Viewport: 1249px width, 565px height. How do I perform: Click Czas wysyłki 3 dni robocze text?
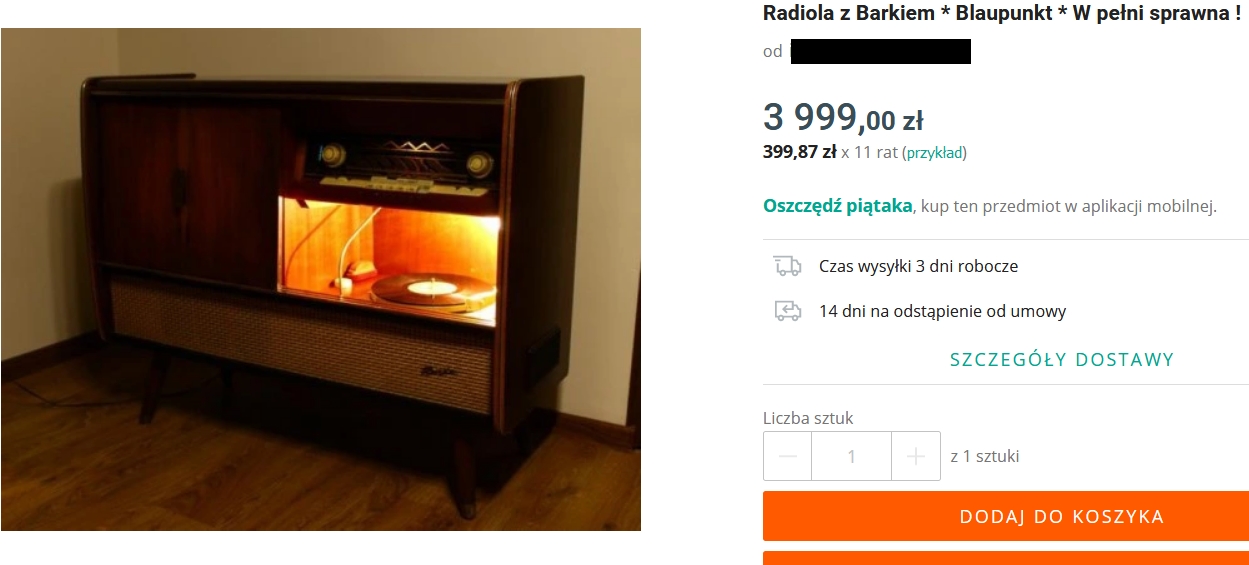[x=918, y=266]
